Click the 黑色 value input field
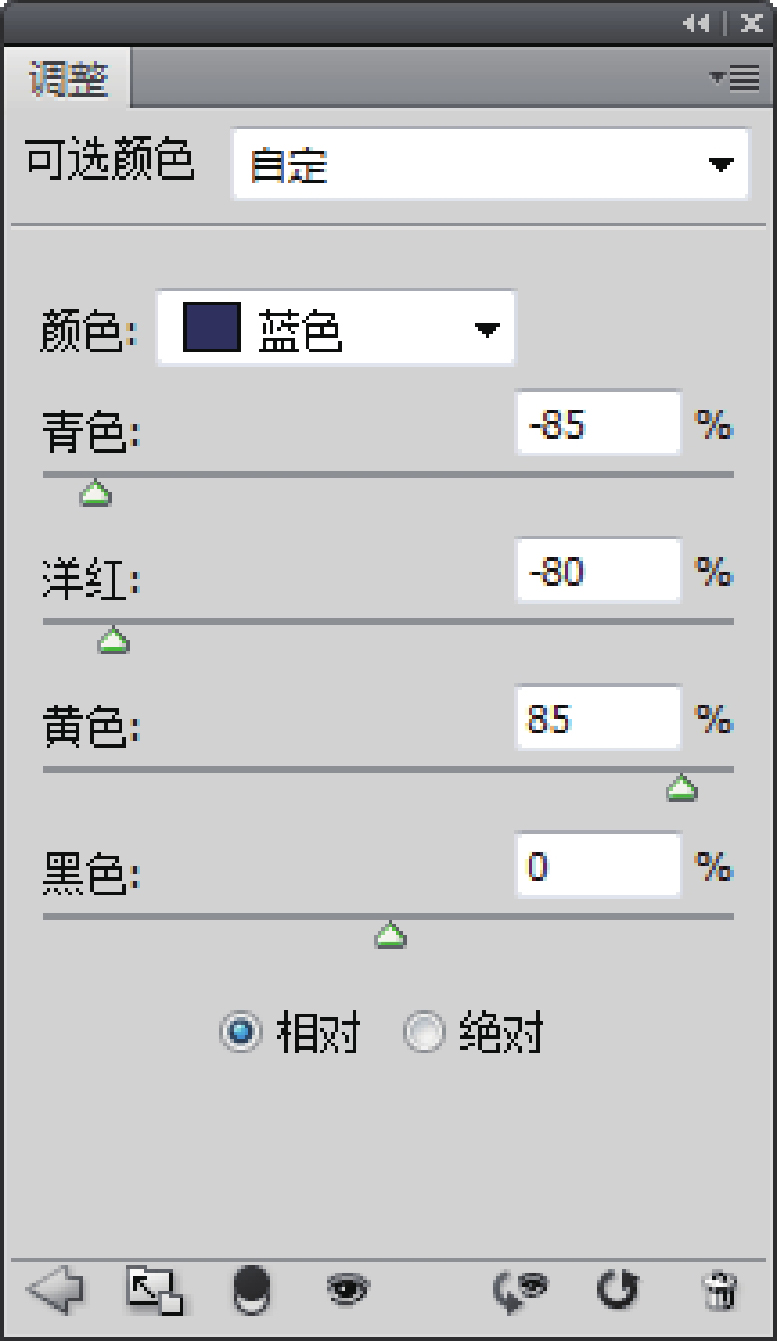Image resolution: width=777 pixels, height=1341 pixels. [x=597, y=866]
